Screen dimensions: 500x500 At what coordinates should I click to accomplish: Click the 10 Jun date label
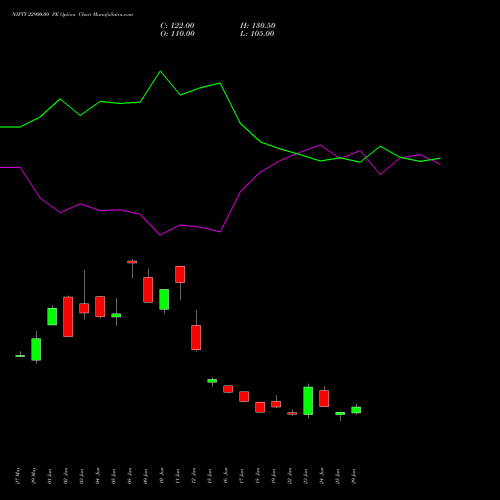(x=162, y=476)
